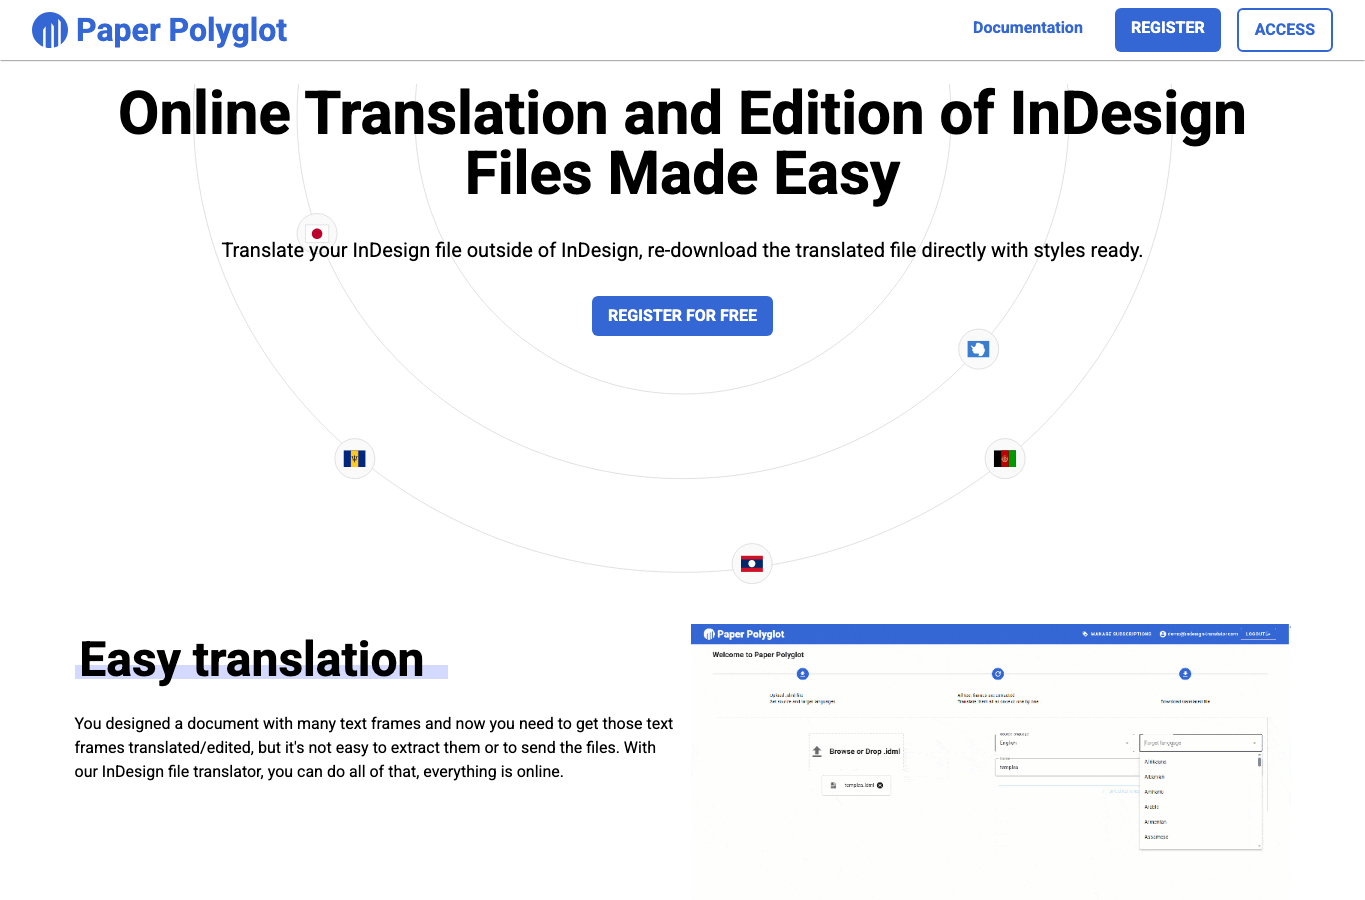Click the Japan flag icon

(317, 234)
